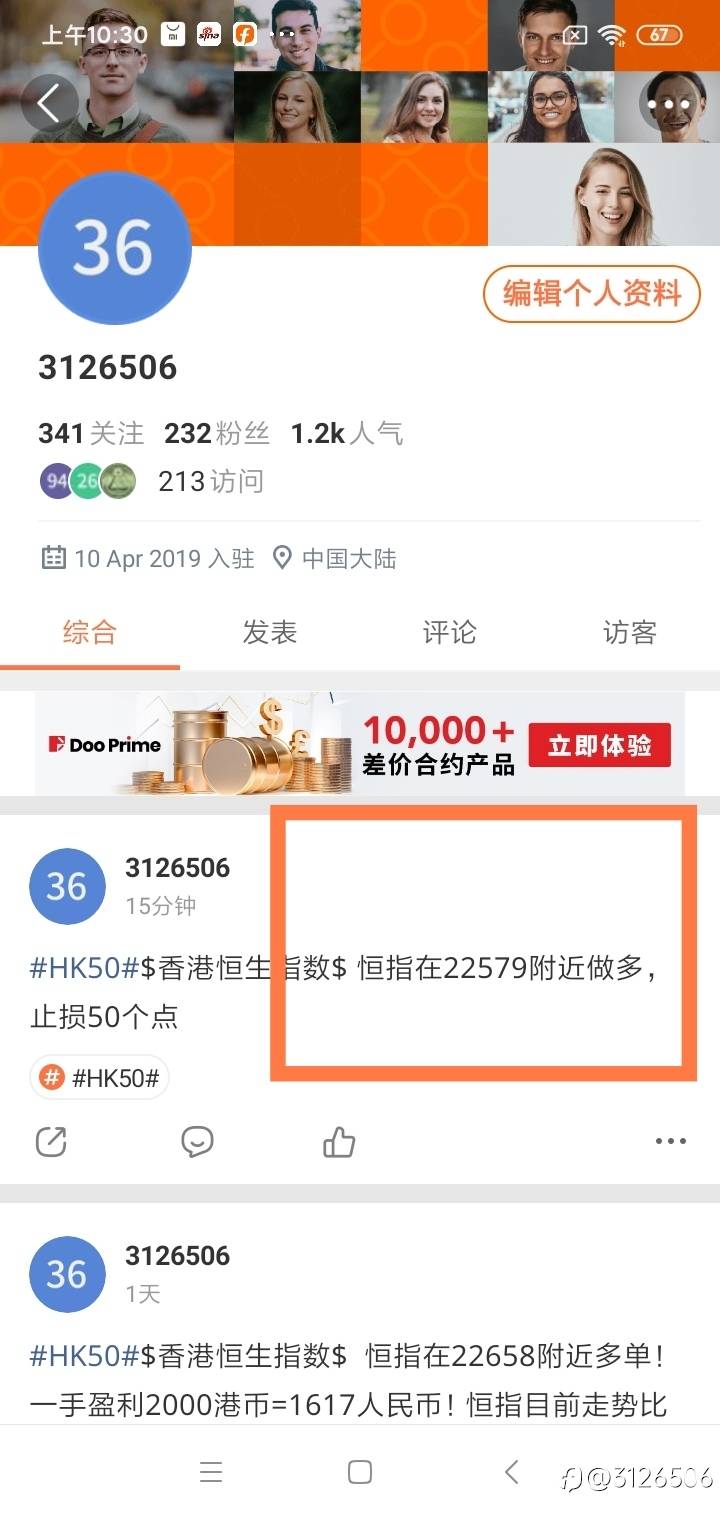Like the first post with thumbs-up
720x1520 pixels.
click(x=339, y=1141)
